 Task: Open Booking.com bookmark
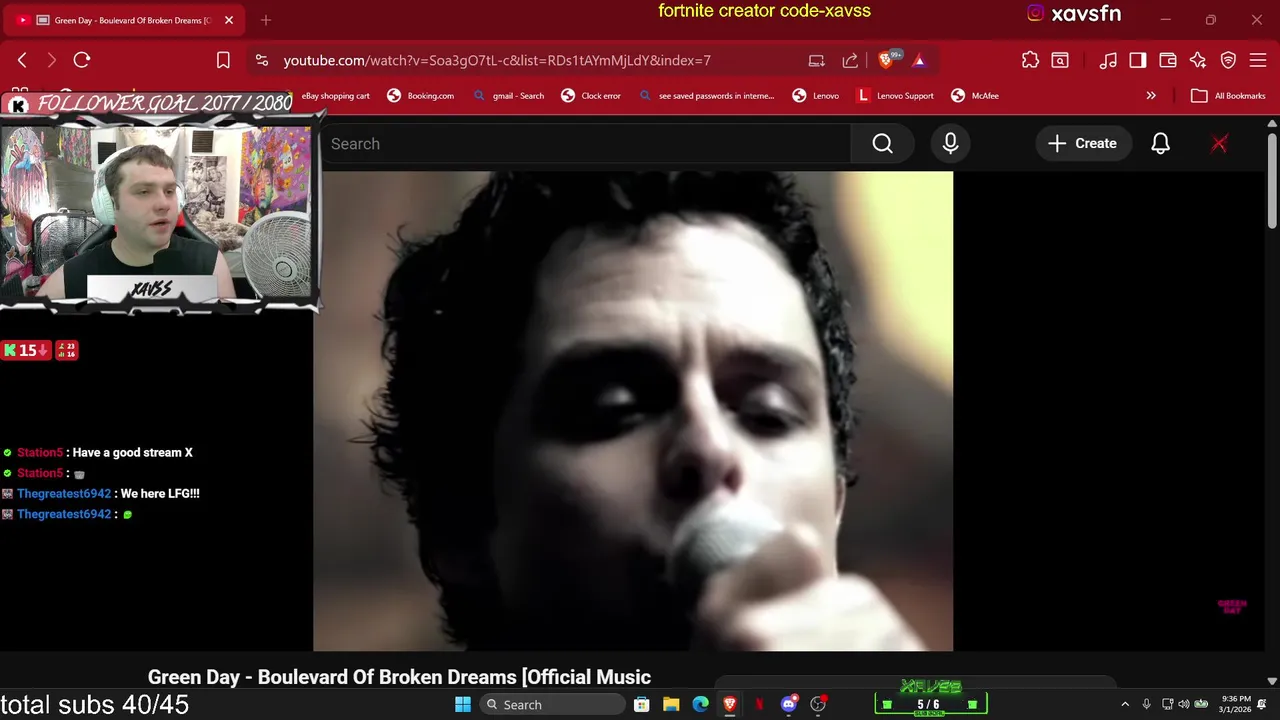[x=421, y=96]
